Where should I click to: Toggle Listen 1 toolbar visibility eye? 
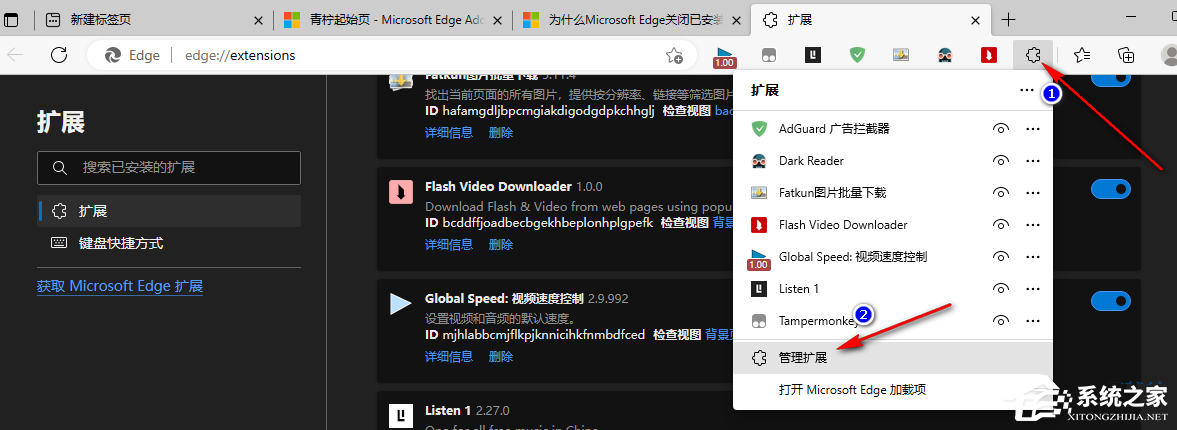(1000, 289)
